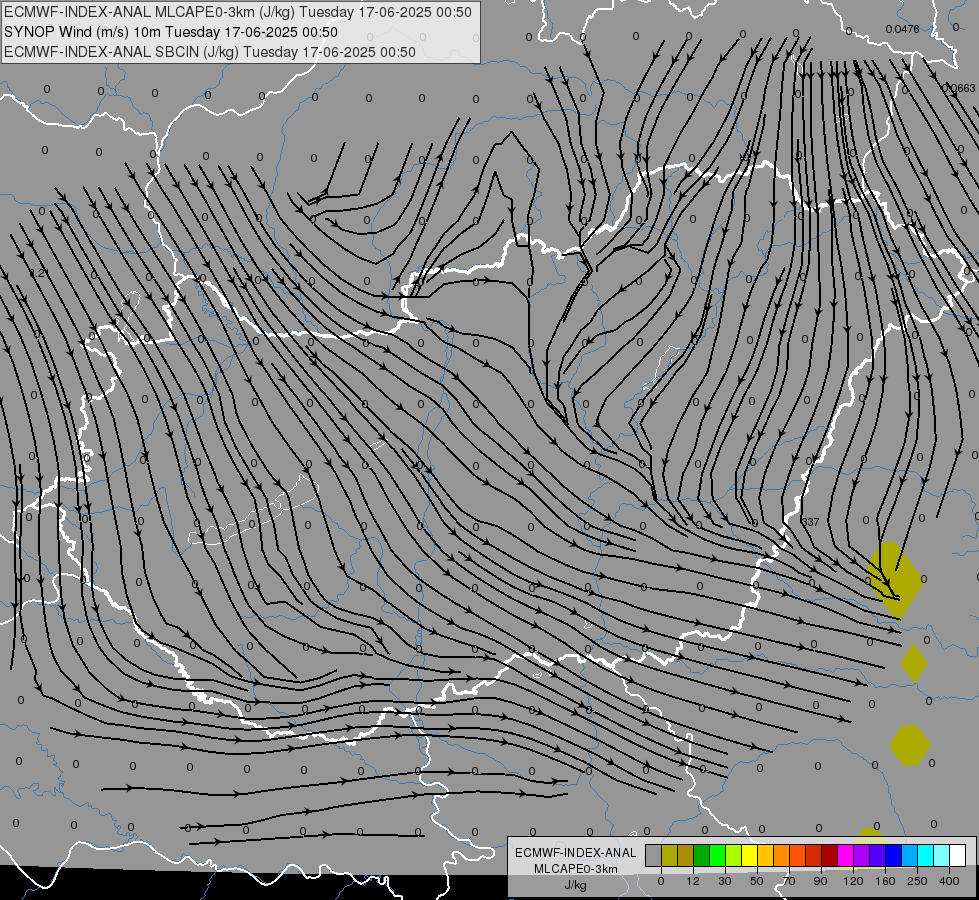The width and height of the screenshot is (979, 900).
Task: Click the 400 tick label in legend
Action: pos(949,881)
